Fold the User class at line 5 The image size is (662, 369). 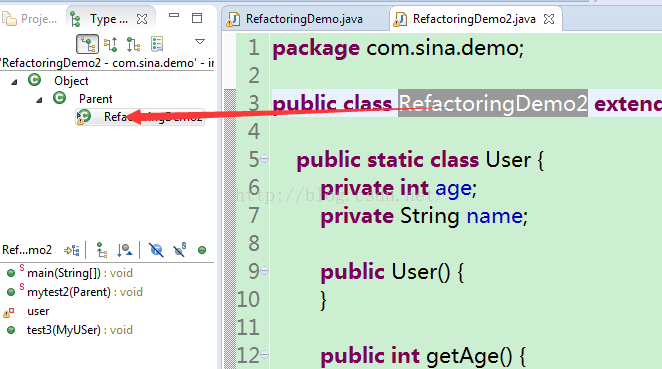(264, 159)
